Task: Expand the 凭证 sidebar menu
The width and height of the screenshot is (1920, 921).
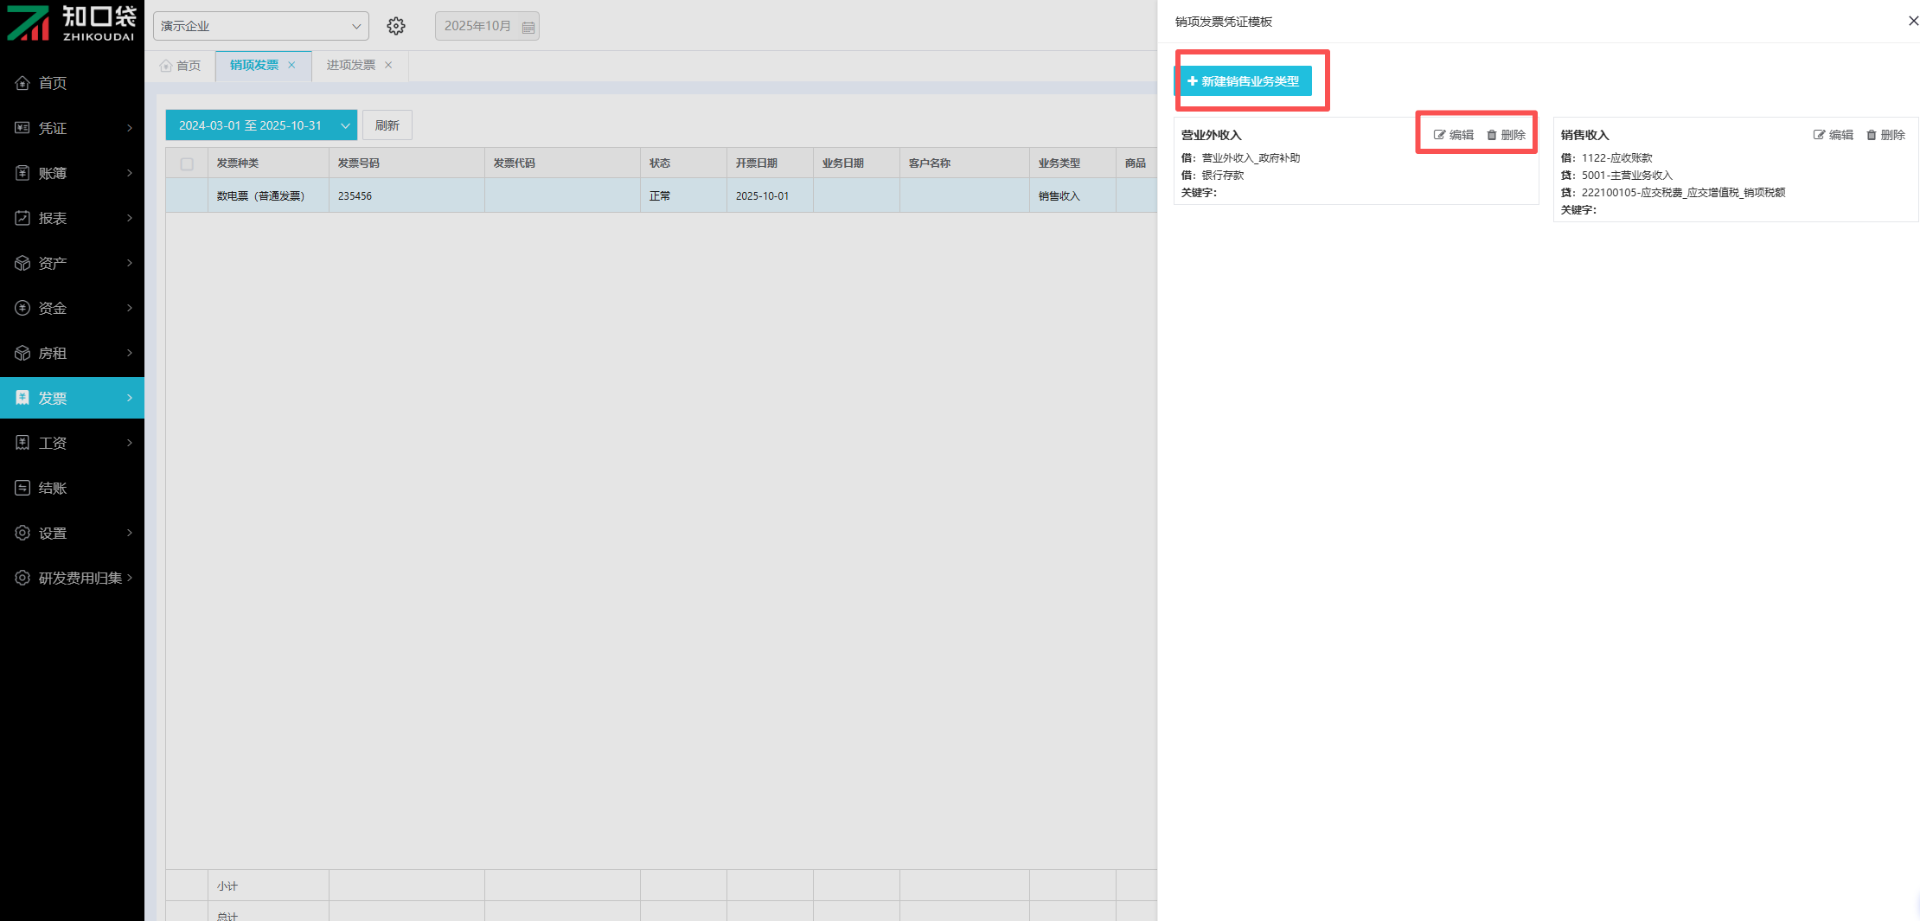Action: [x=72, y=128]
